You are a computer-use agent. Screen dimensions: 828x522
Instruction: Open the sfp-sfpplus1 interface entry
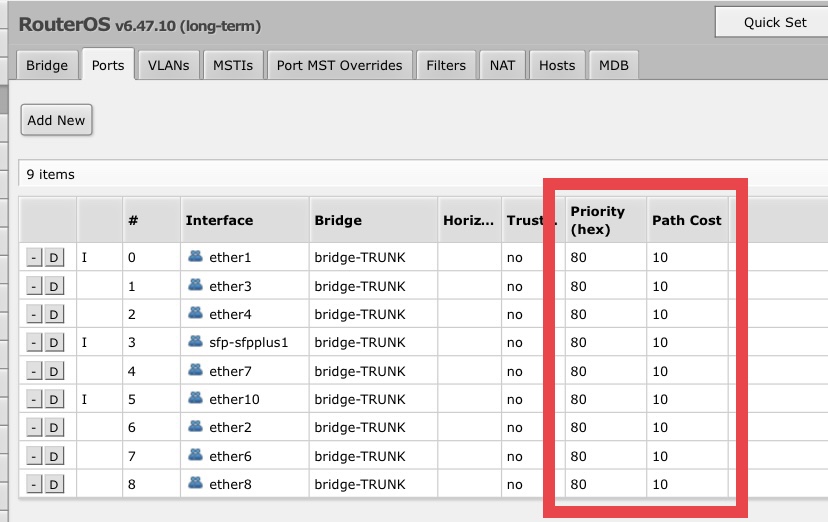click(x=249, y=343)
